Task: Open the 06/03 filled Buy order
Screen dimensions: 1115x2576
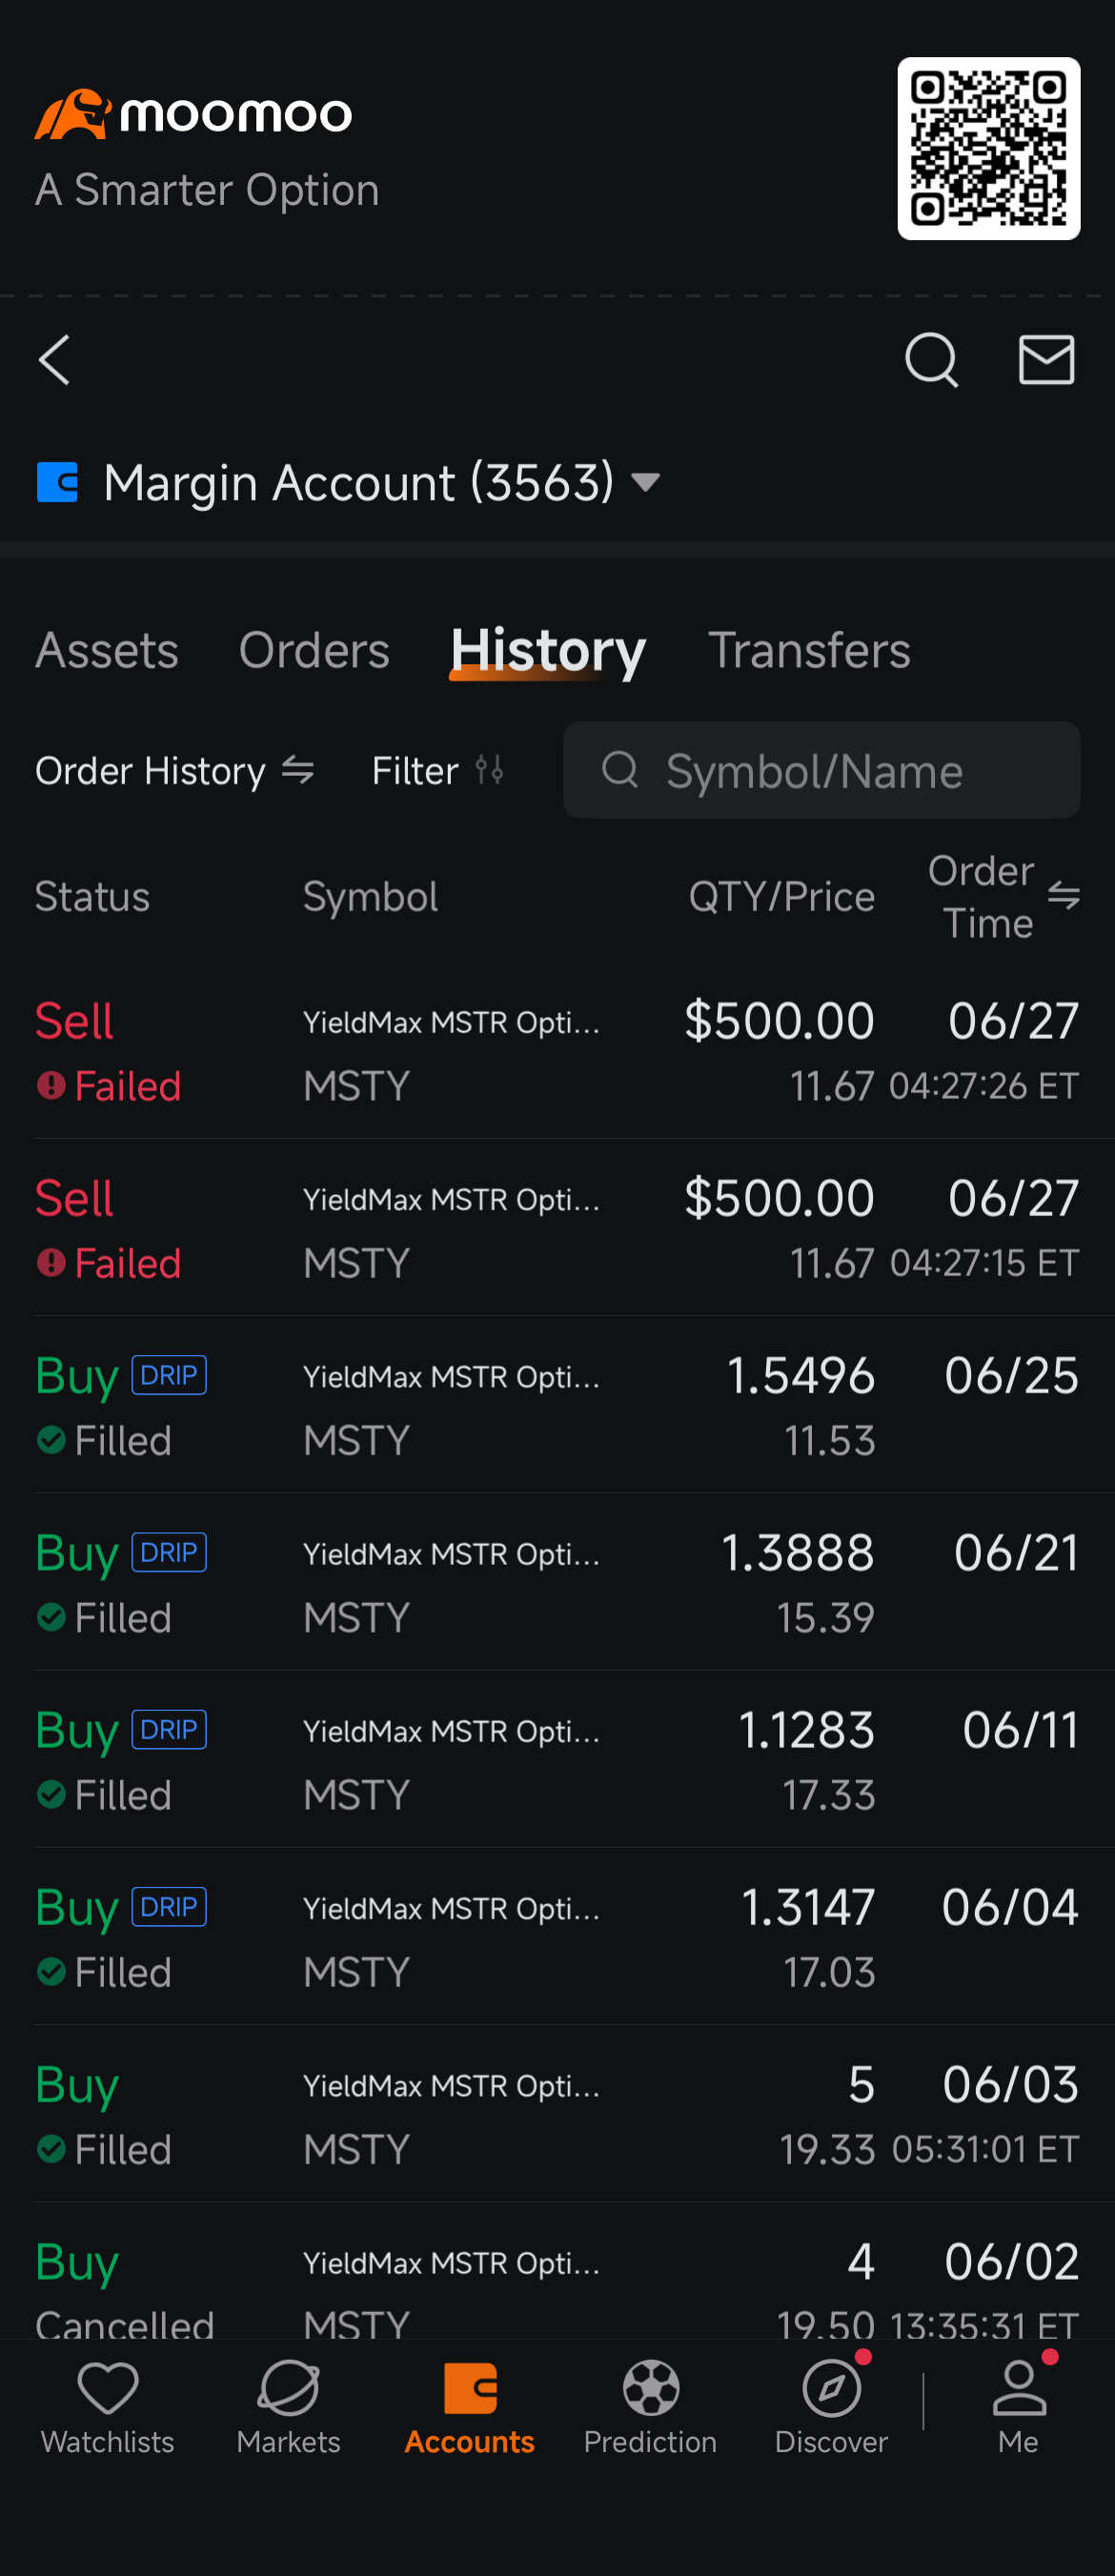Action: point(557,2115)
